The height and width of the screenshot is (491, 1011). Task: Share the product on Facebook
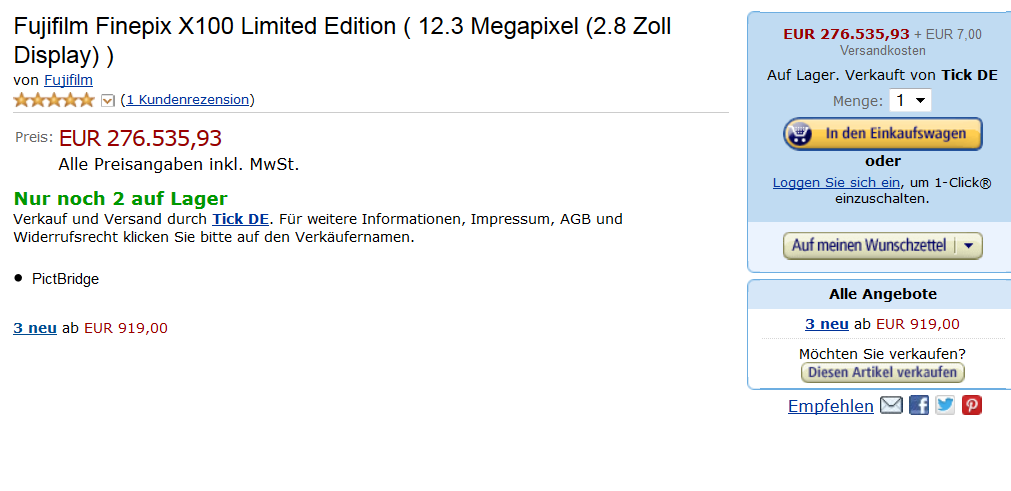(919, 406)
